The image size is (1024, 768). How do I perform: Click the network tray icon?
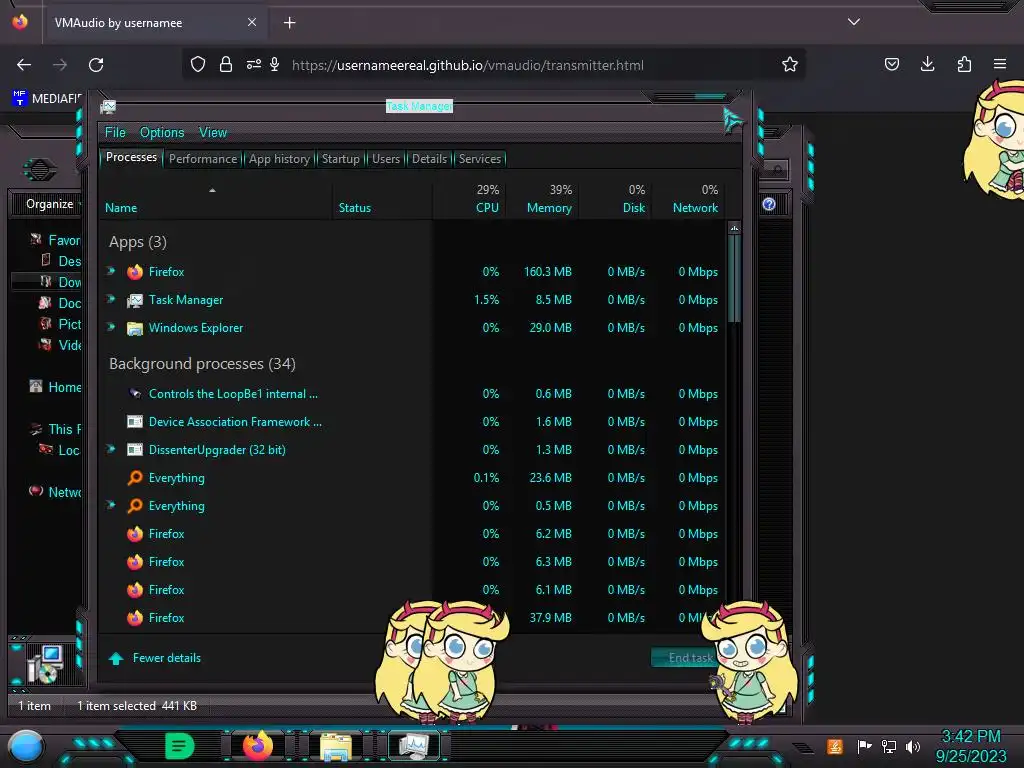888,746
